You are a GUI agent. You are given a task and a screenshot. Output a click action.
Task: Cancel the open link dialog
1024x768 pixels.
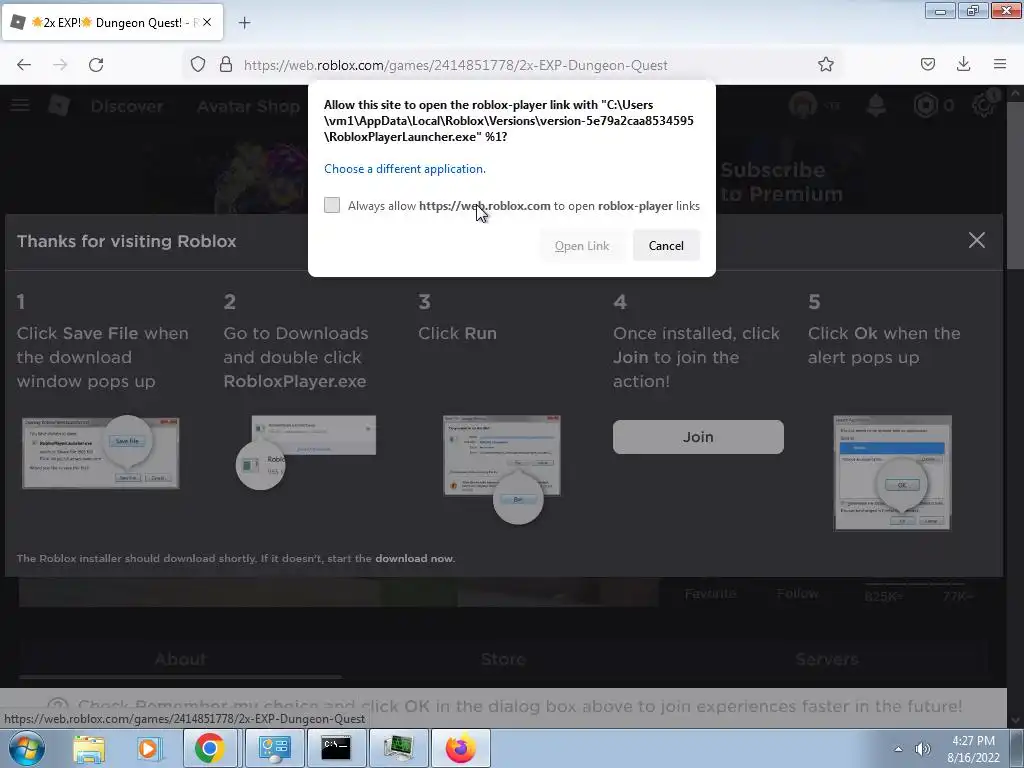(x=666, y=246)
